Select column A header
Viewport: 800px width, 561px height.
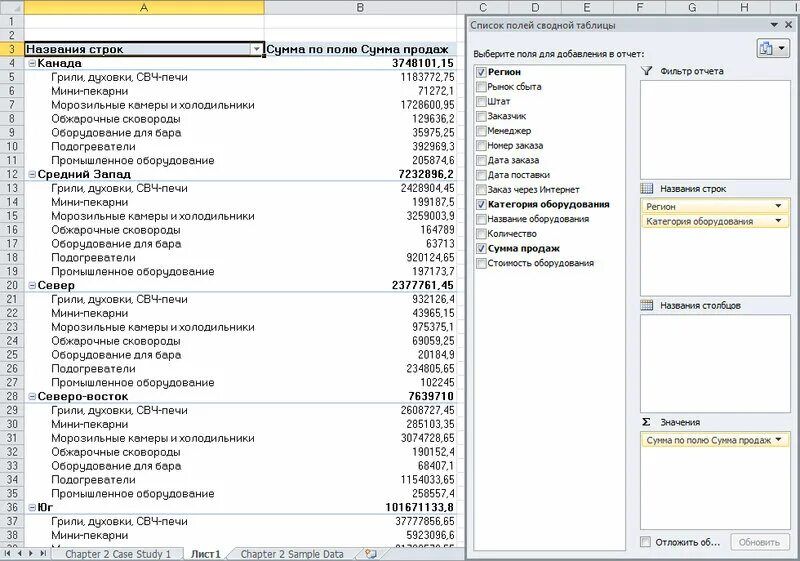pyautogui.click(x=144, y=7)
